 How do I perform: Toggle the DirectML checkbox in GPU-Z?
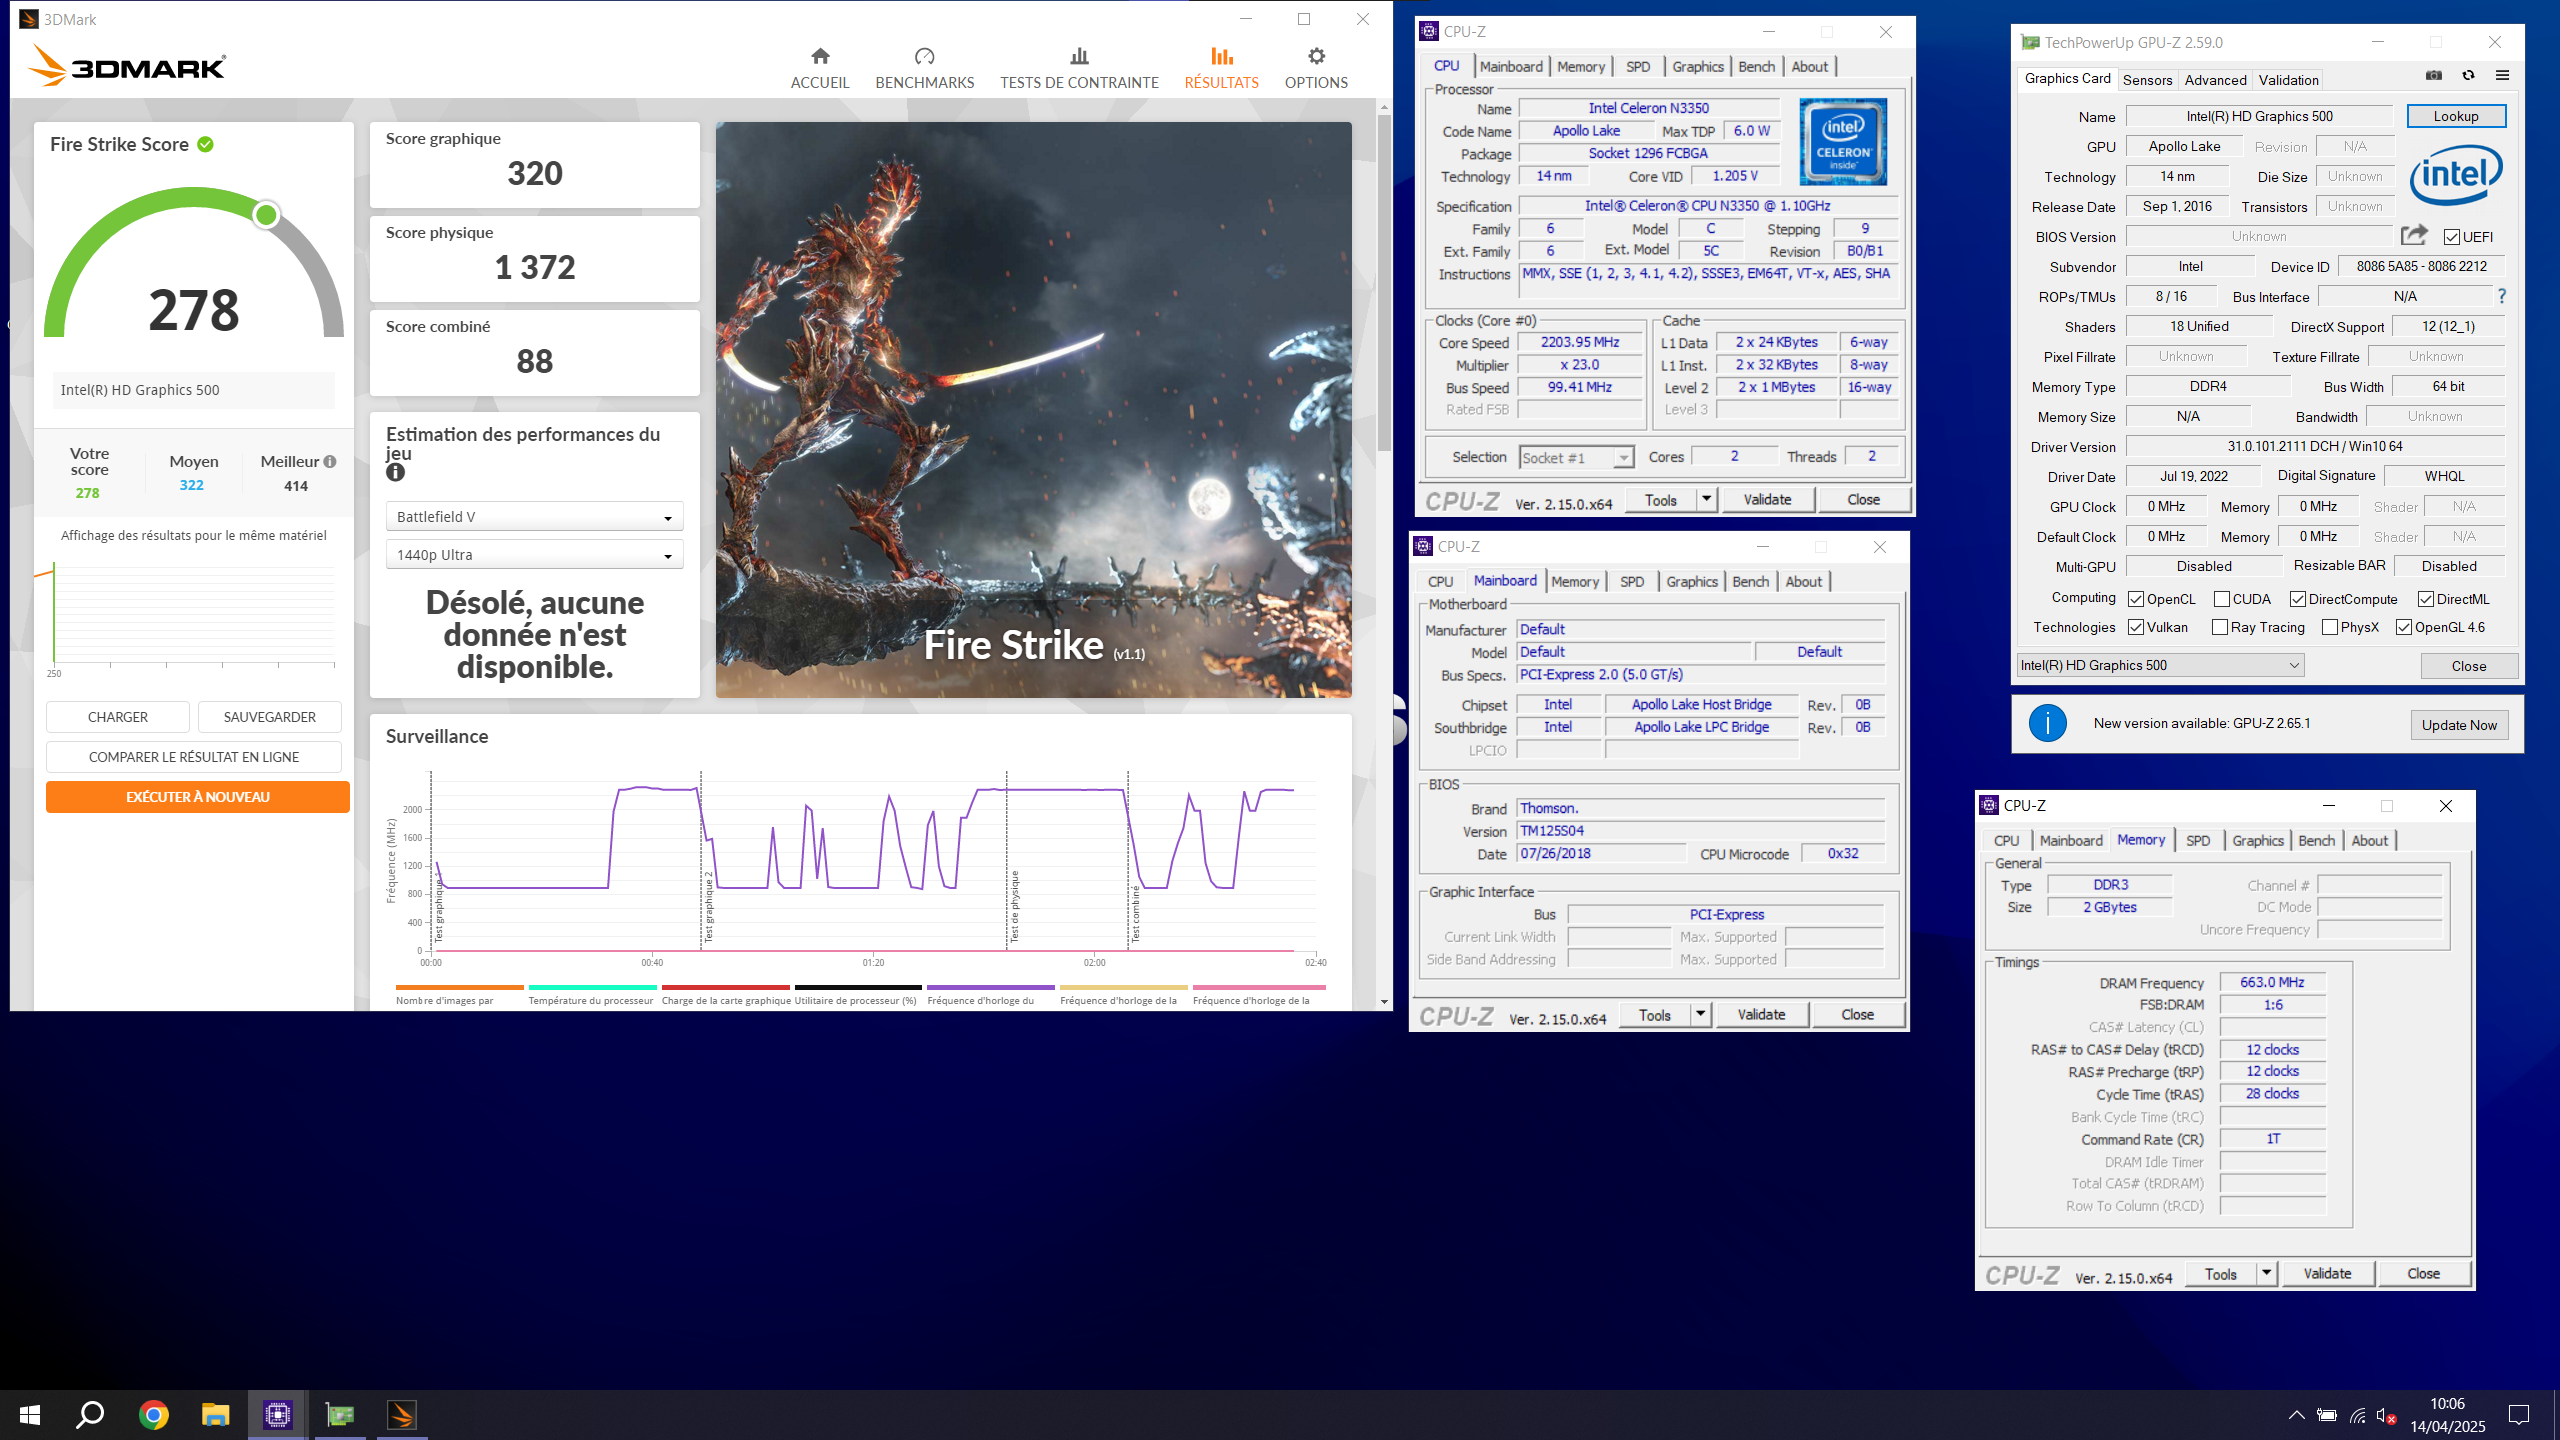point(2426,599)
